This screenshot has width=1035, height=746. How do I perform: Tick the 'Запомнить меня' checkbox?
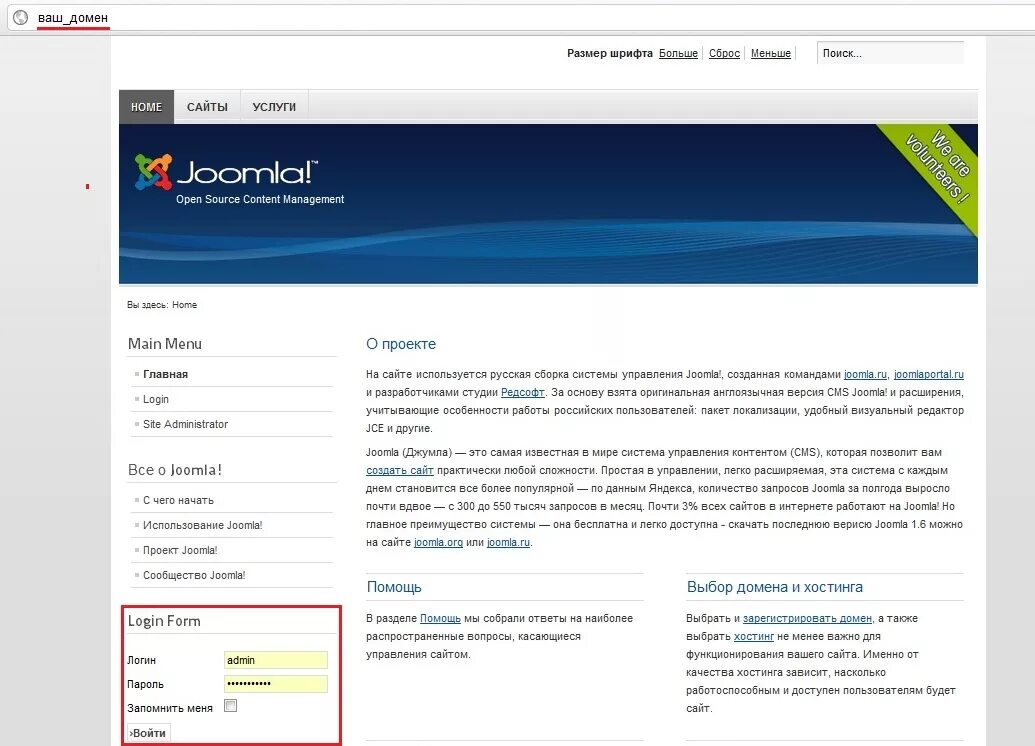pos(230,706)
